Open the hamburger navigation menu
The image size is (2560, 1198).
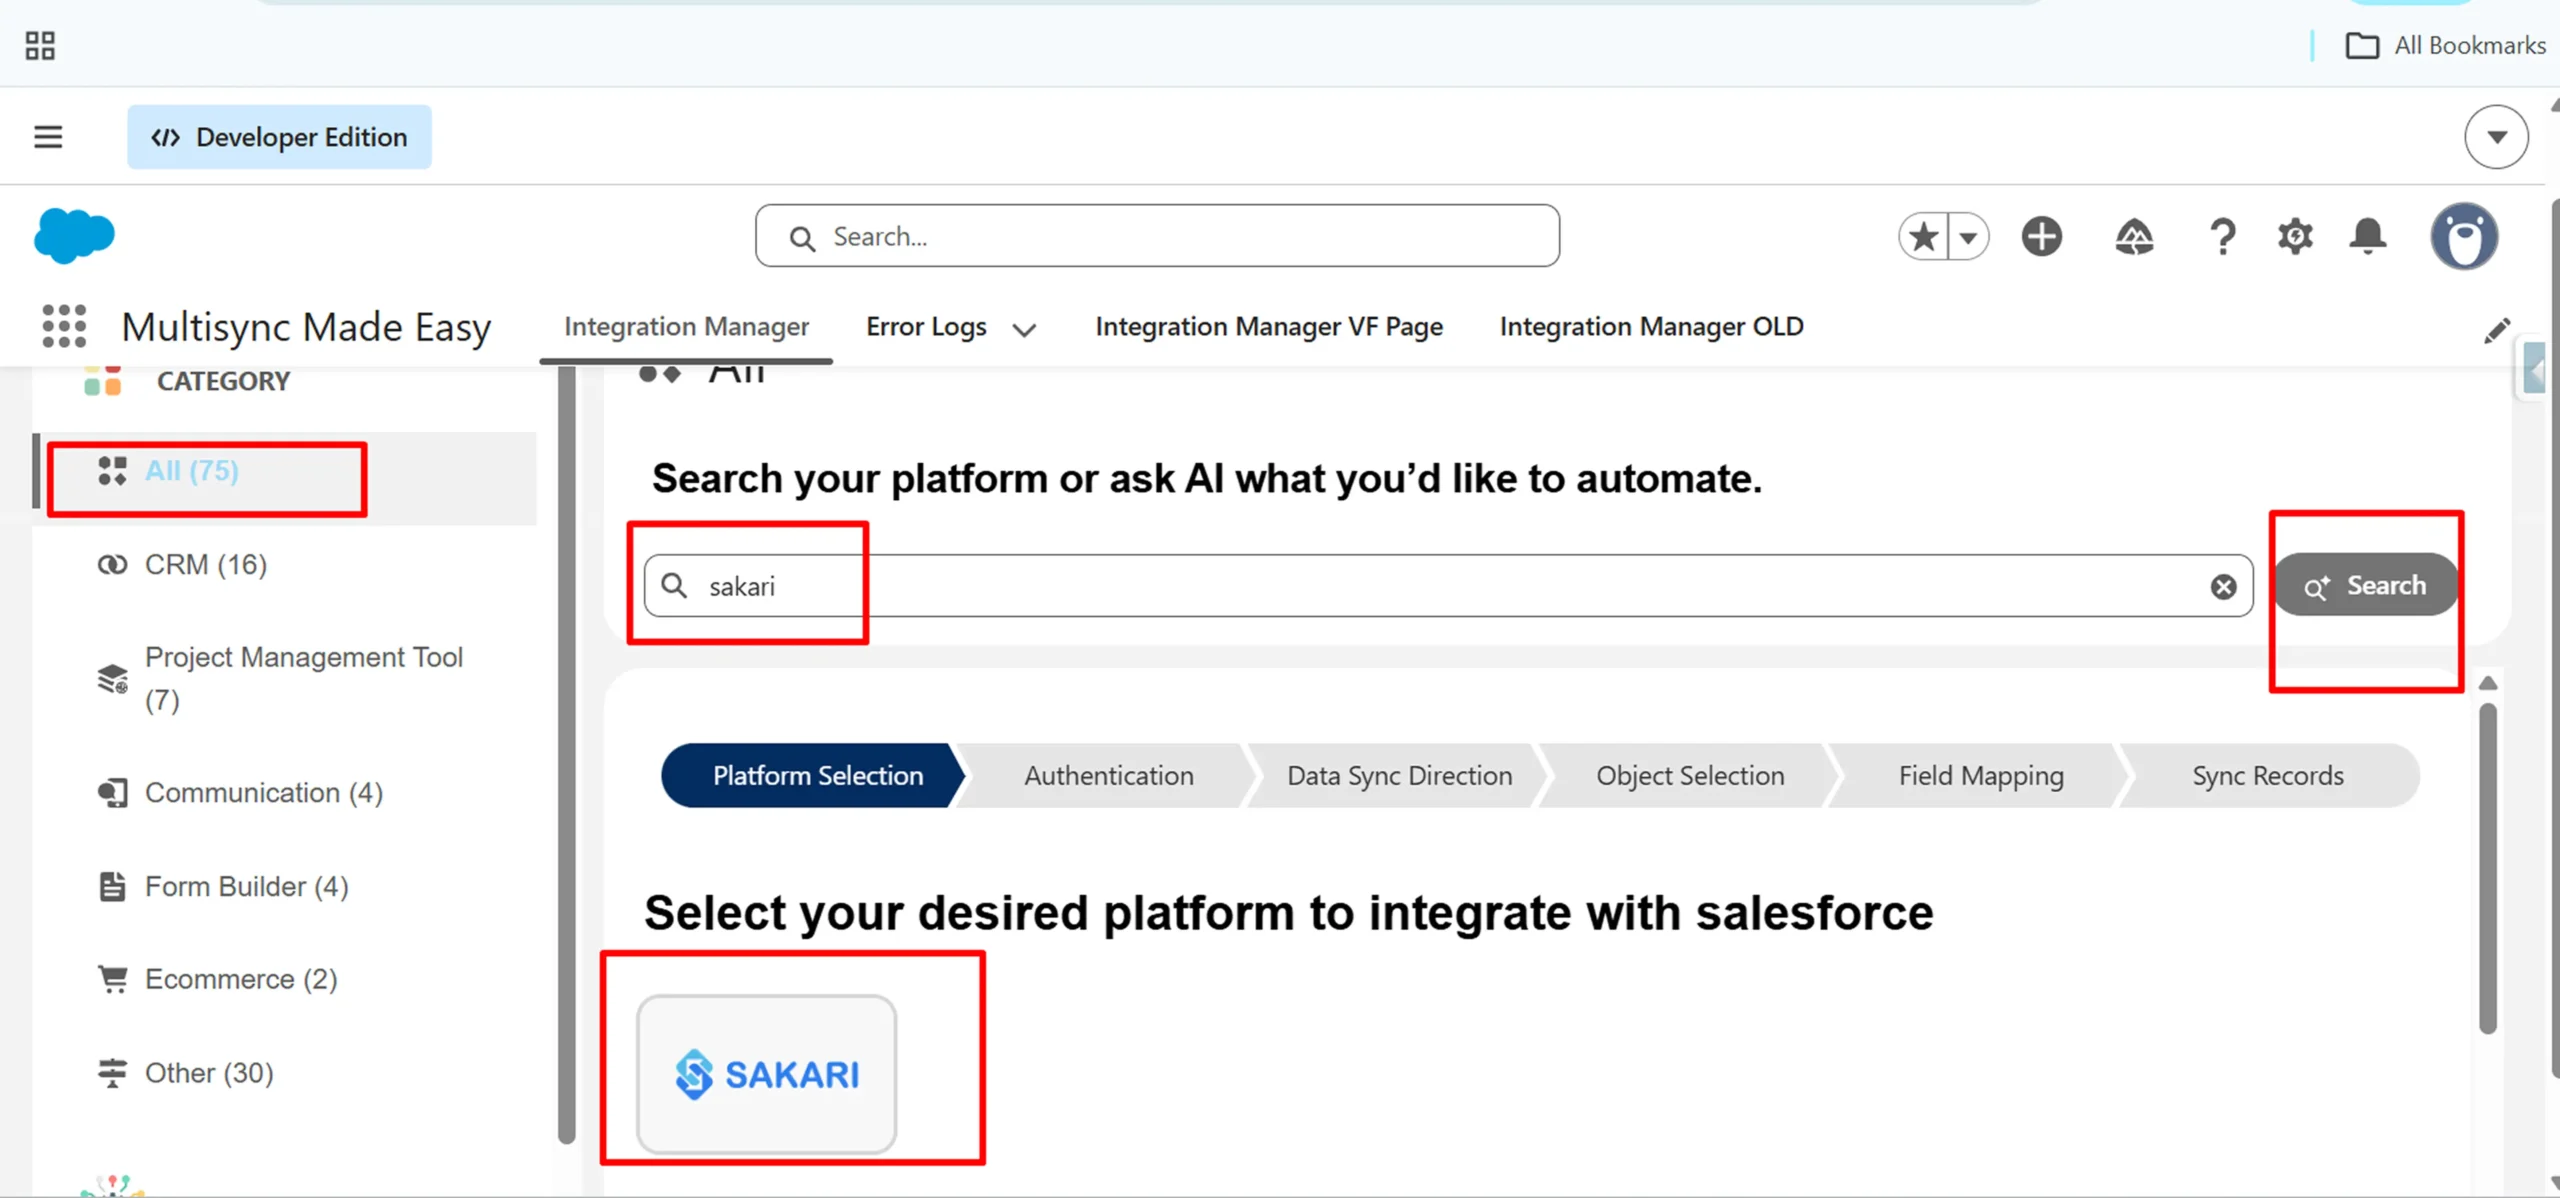click(48, 137)
